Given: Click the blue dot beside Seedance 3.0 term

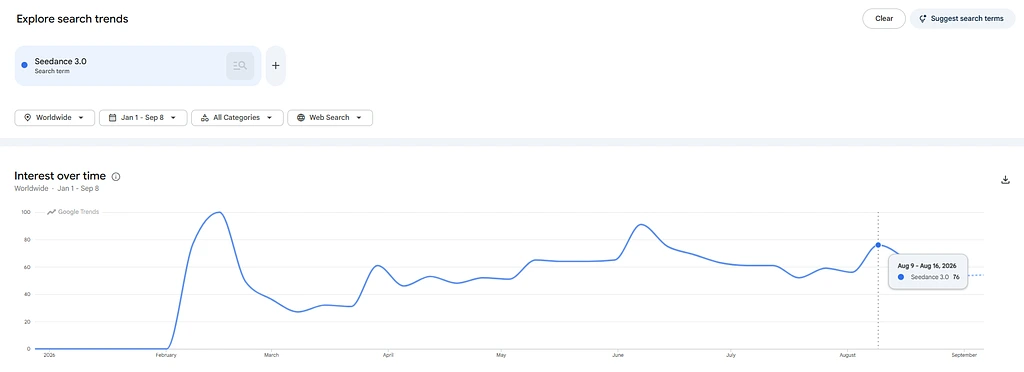Looking at the screenshot, I should (25, 65).
